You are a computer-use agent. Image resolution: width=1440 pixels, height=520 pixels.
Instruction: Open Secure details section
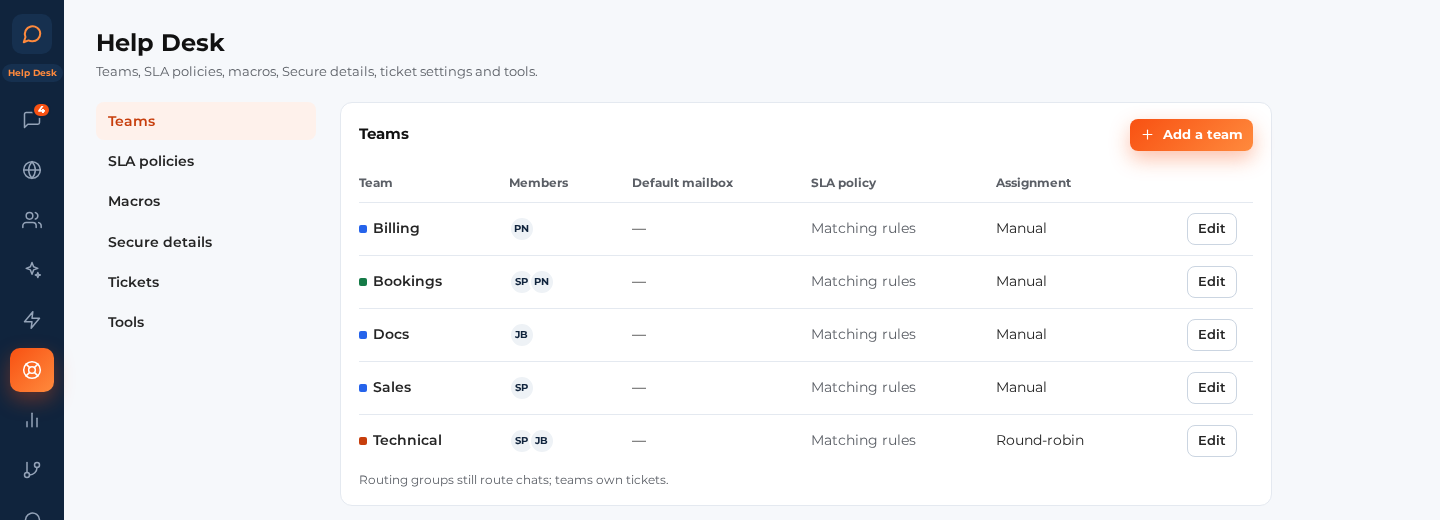coord(206,242)
